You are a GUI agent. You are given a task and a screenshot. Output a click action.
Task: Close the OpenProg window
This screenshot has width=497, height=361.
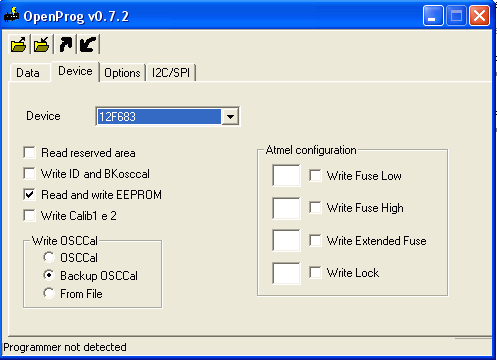[x=479, y=15]
